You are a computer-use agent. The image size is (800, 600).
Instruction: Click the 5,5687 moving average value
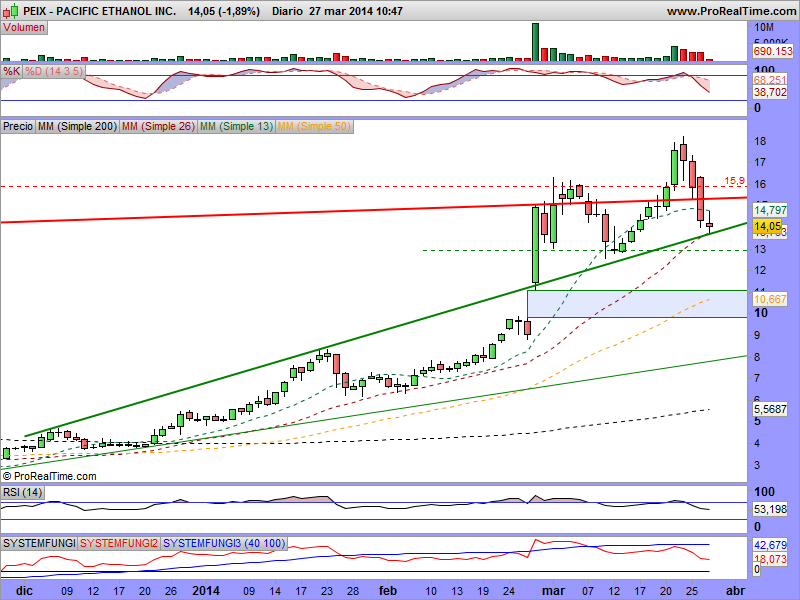tap(770, 409)
